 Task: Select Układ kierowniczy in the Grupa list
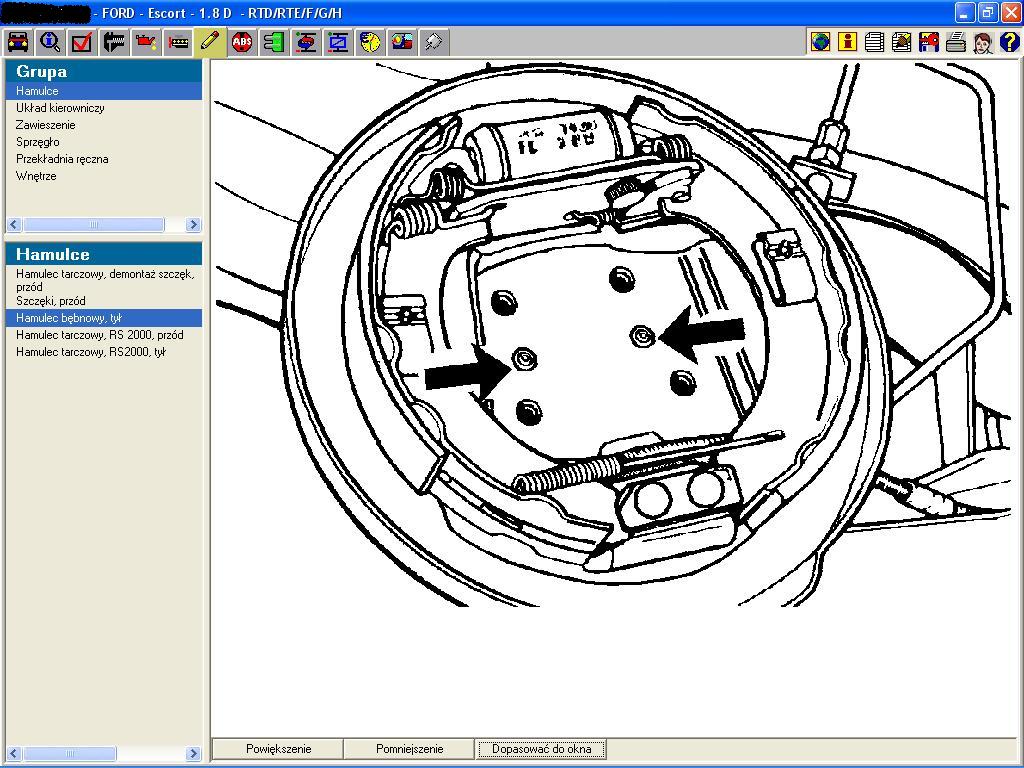click(60, 108)
